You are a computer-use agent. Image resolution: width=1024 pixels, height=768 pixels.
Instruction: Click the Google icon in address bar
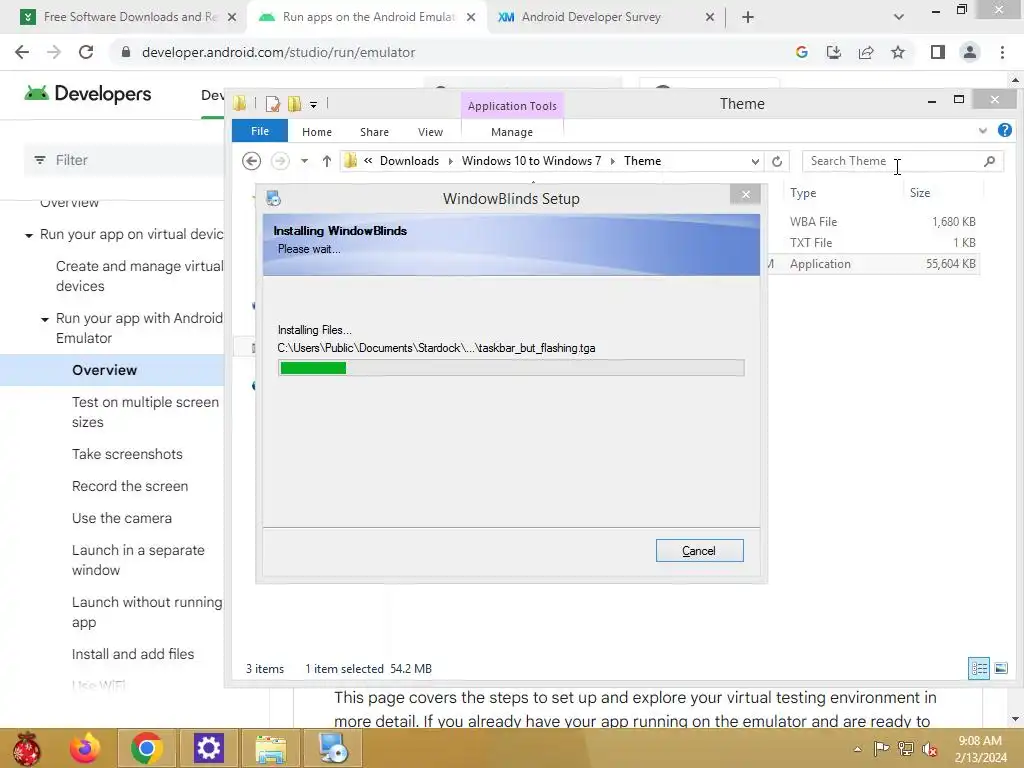pos(802,52)
